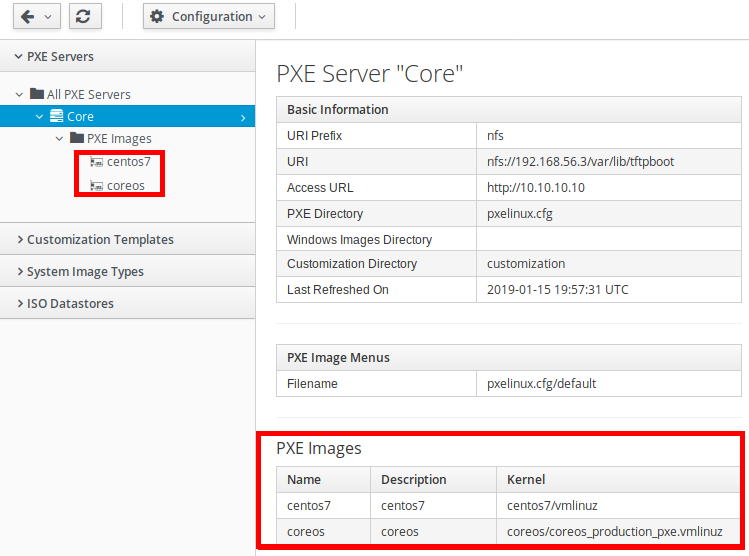Collapse the PXE Images tree folder
Screen dimensions: 749x556
(59, 139)
